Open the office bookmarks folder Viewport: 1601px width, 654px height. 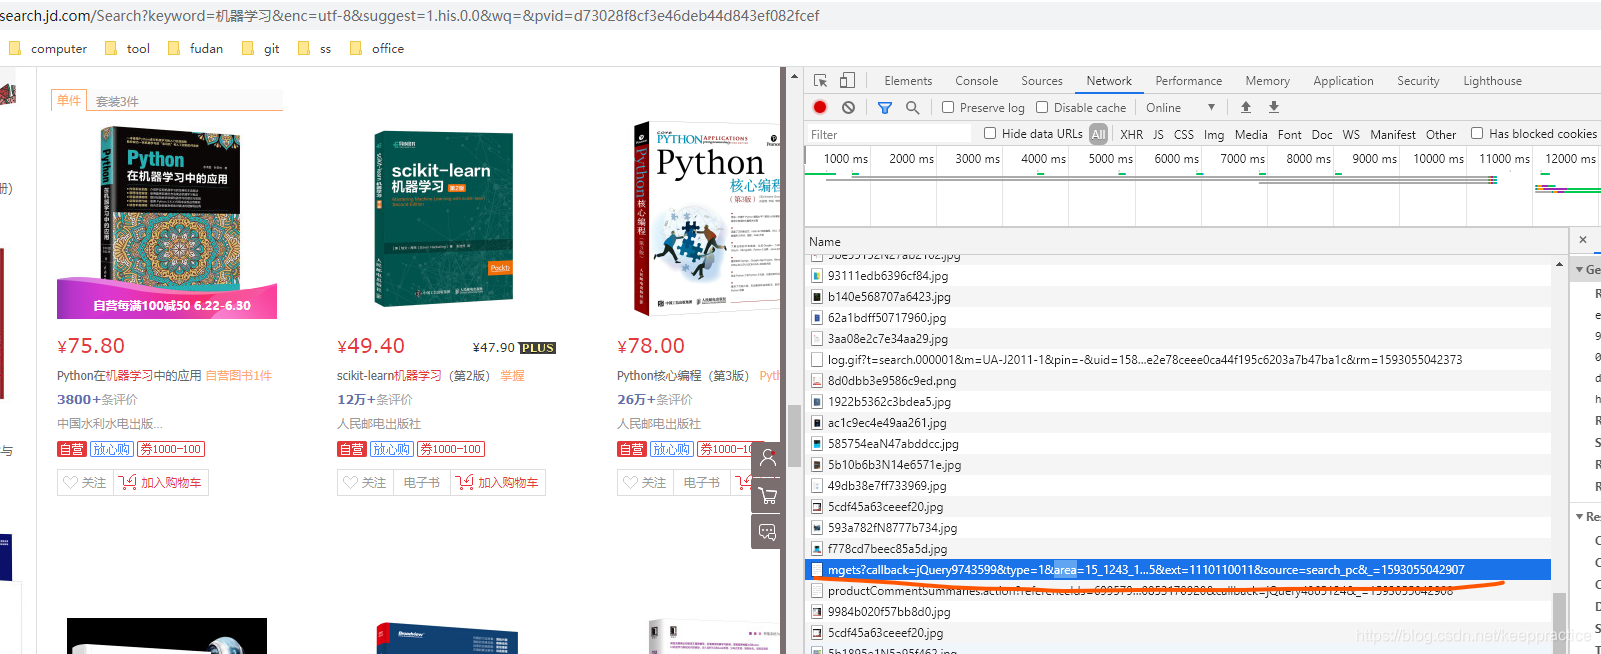click(x=377, y=48)
